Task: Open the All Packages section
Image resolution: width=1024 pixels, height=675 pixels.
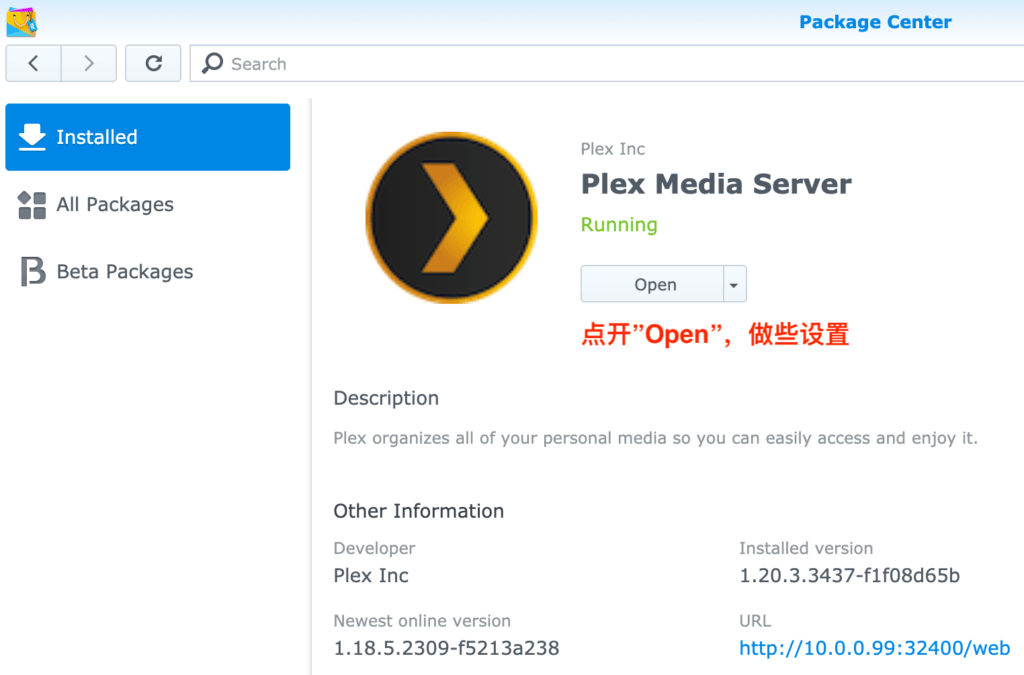Action: [x=148, y=205]
